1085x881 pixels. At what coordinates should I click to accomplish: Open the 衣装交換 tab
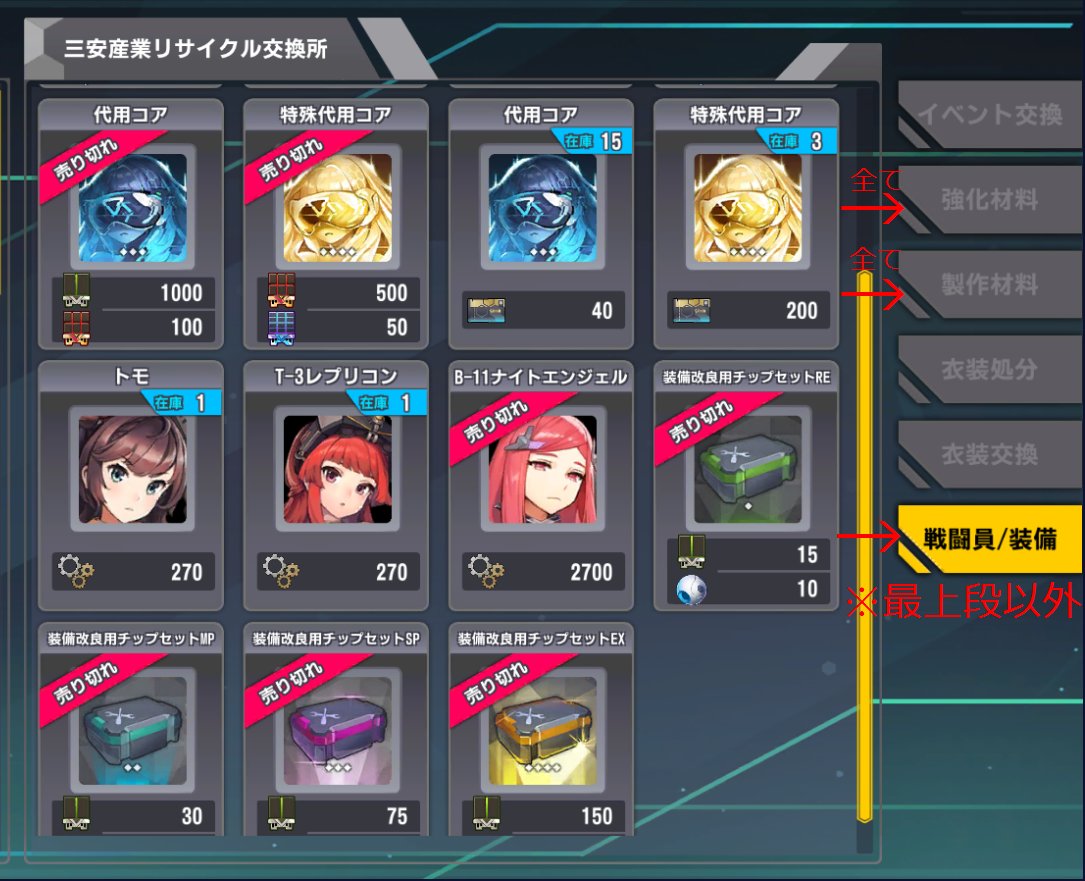[x=990, y=455]
